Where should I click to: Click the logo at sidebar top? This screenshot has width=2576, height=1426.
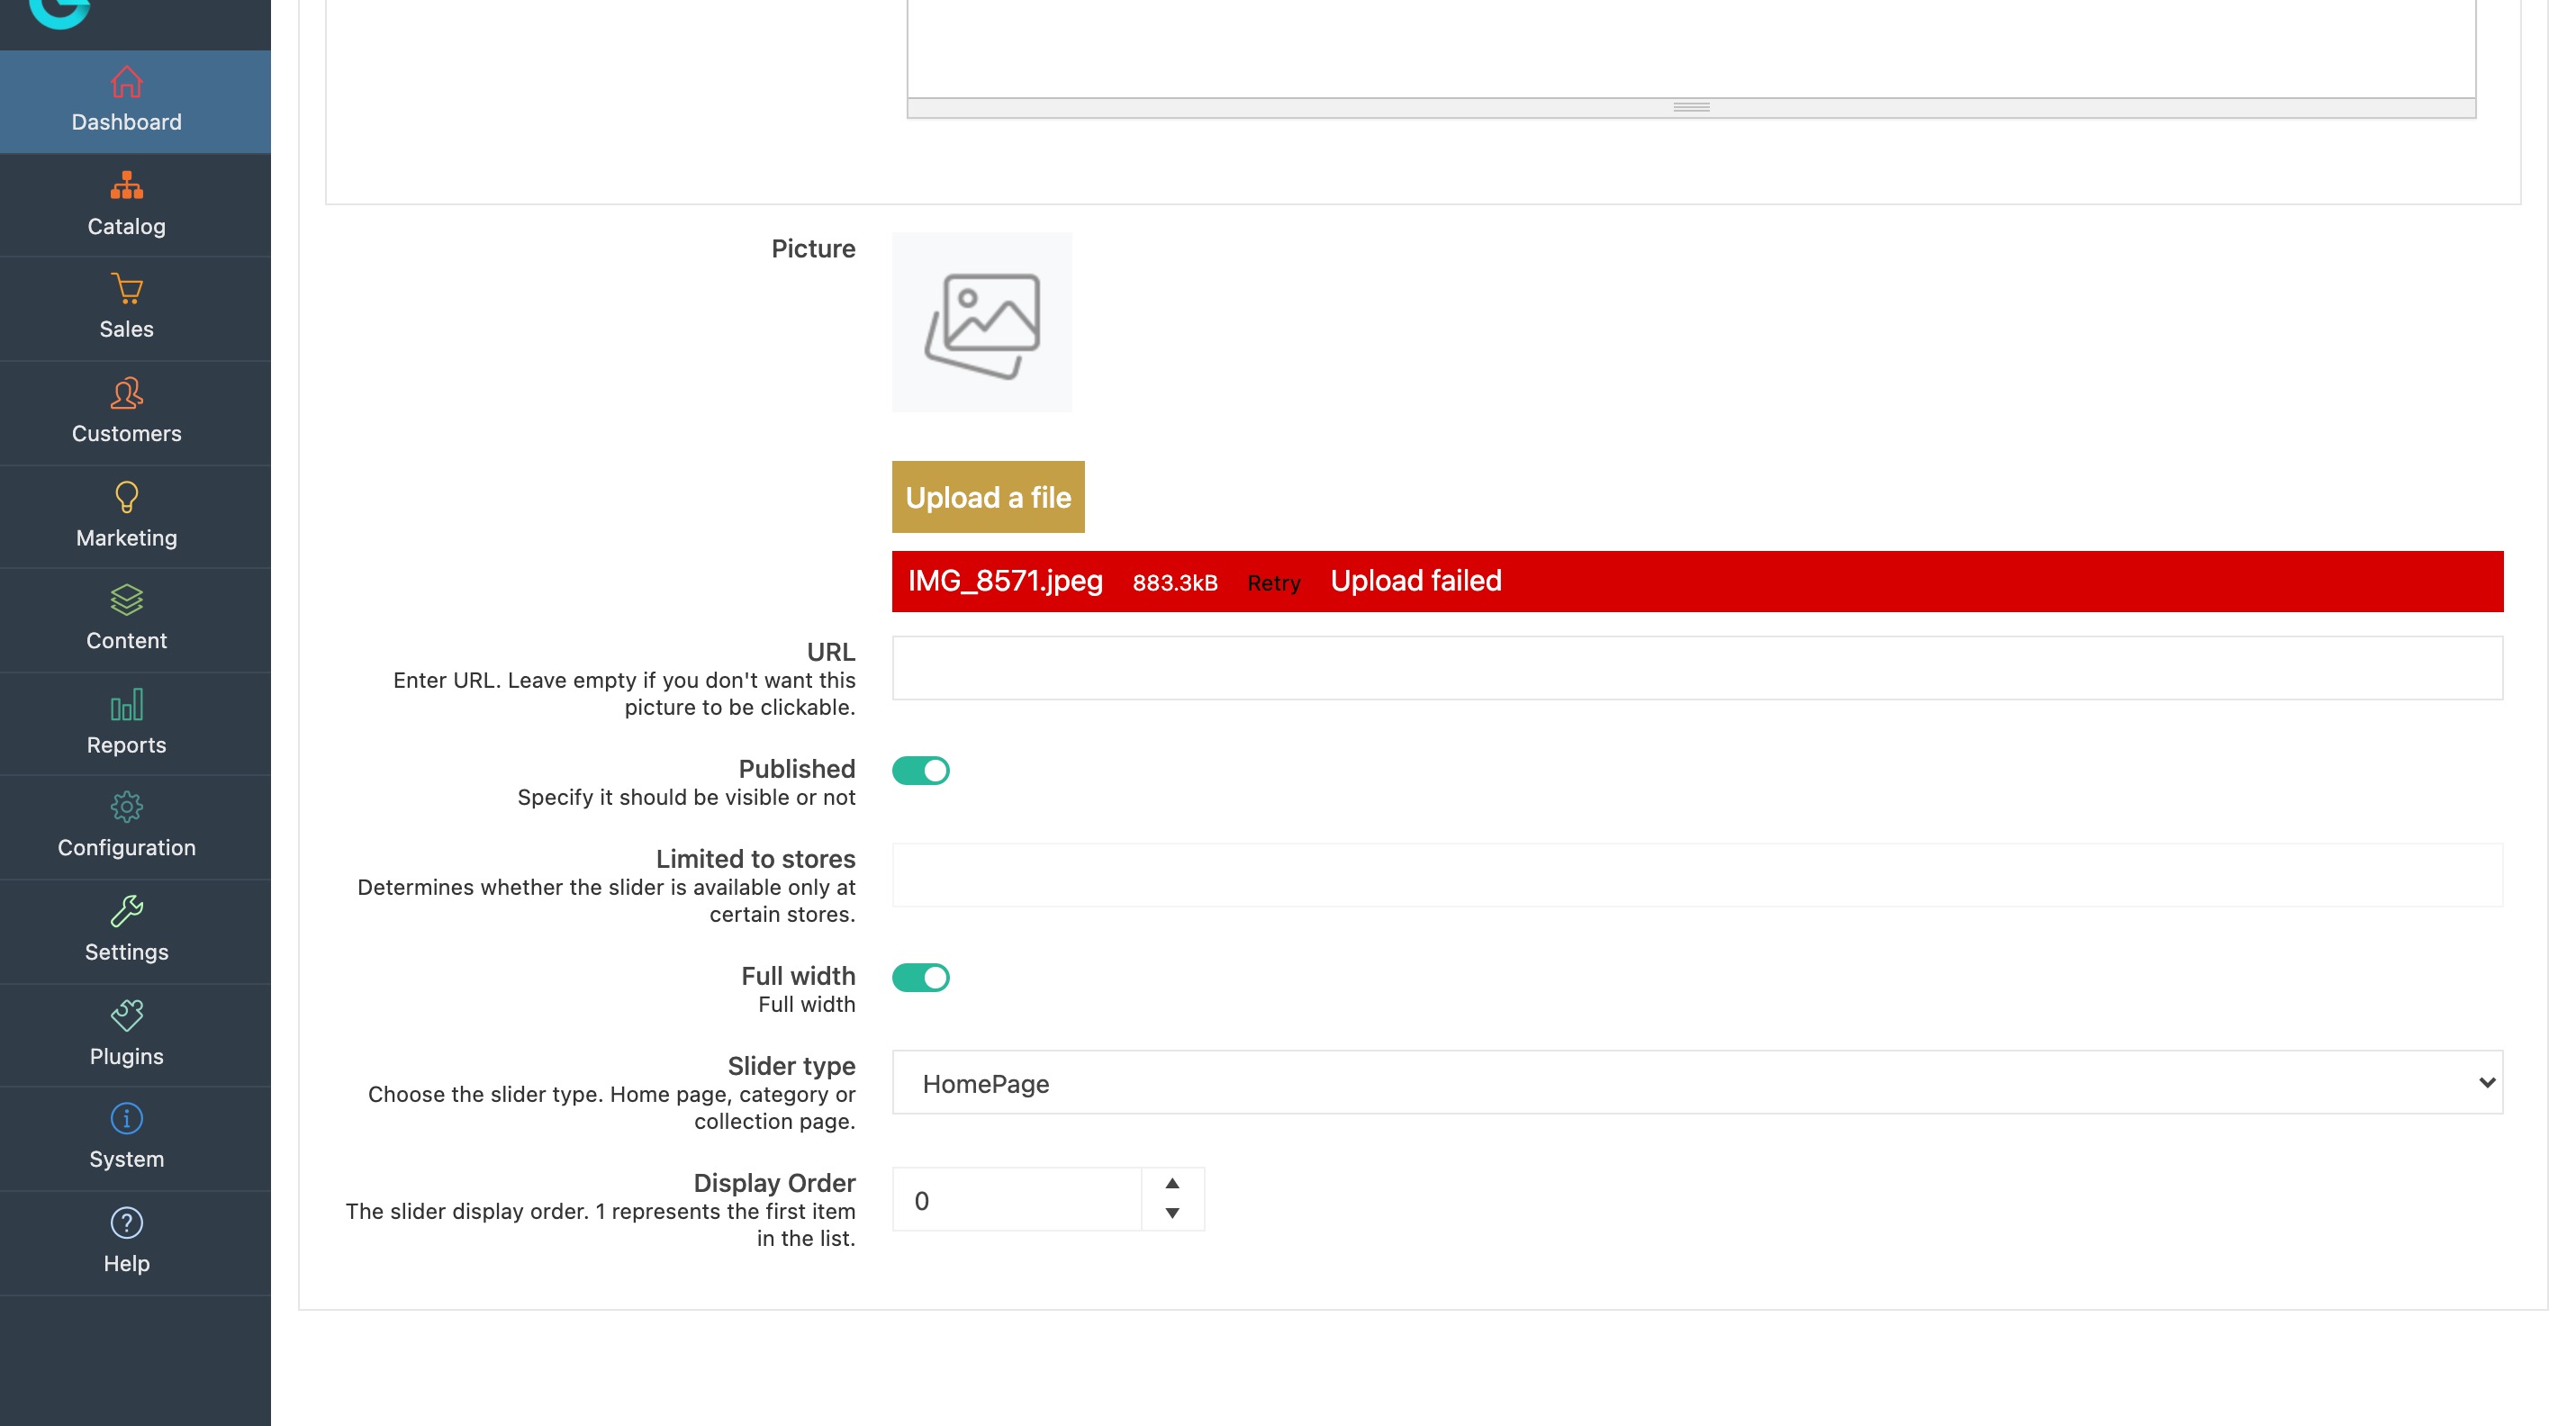(x=60, y=12)
